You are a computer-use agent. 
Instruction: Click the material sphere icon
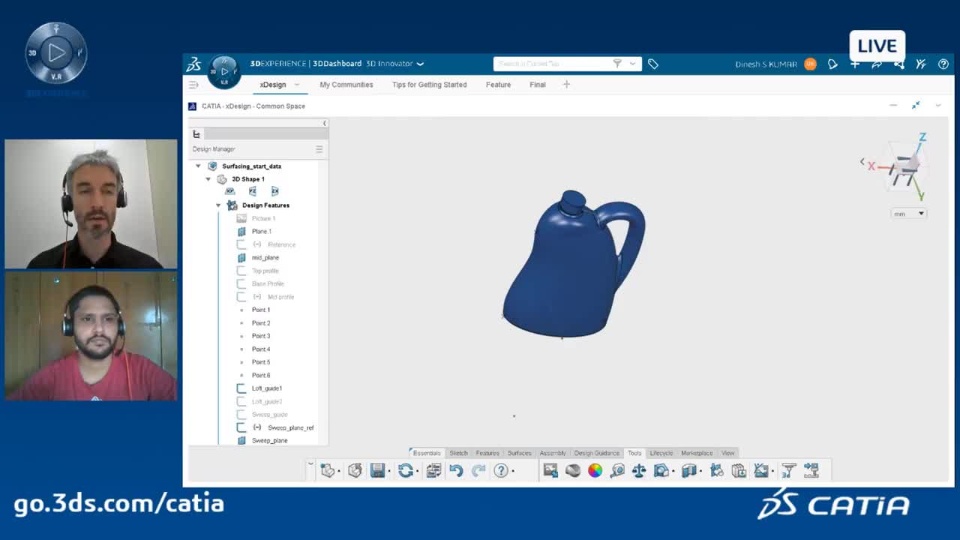click(x=572, y=470)
